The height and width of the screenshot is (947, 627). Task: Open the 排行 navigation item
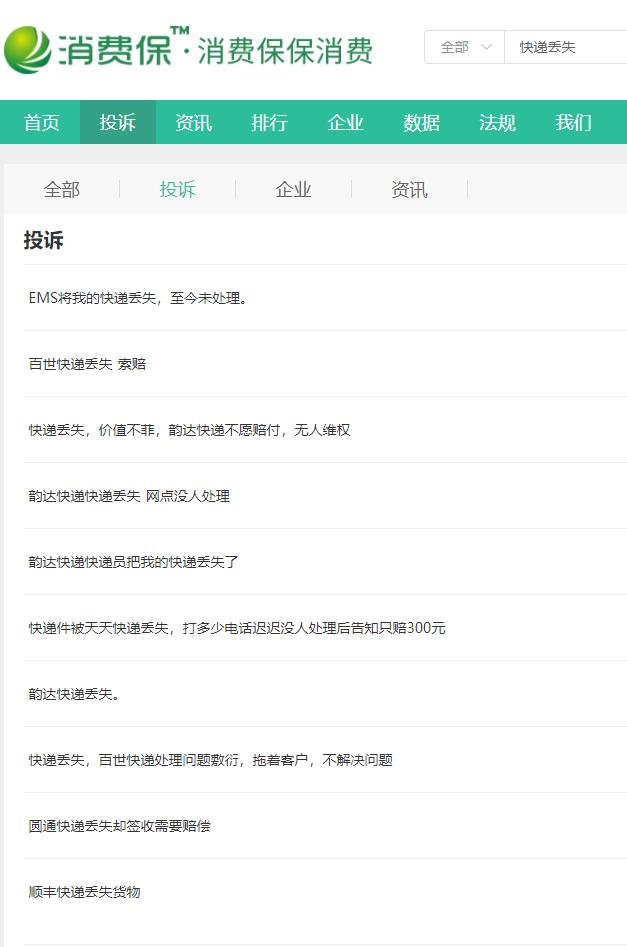click(x=269, y=123)
